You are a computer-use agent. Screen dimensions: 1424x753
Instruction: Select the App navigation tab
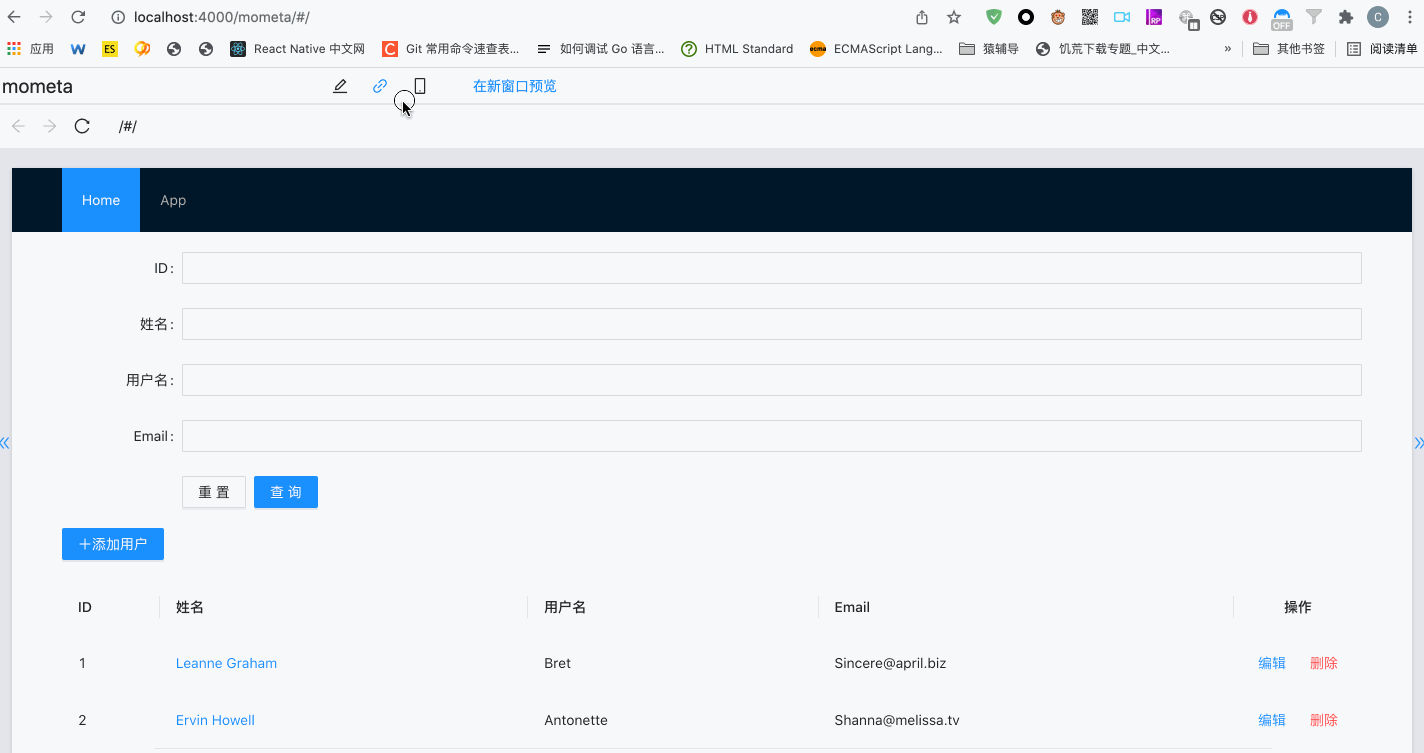point(173,200)
